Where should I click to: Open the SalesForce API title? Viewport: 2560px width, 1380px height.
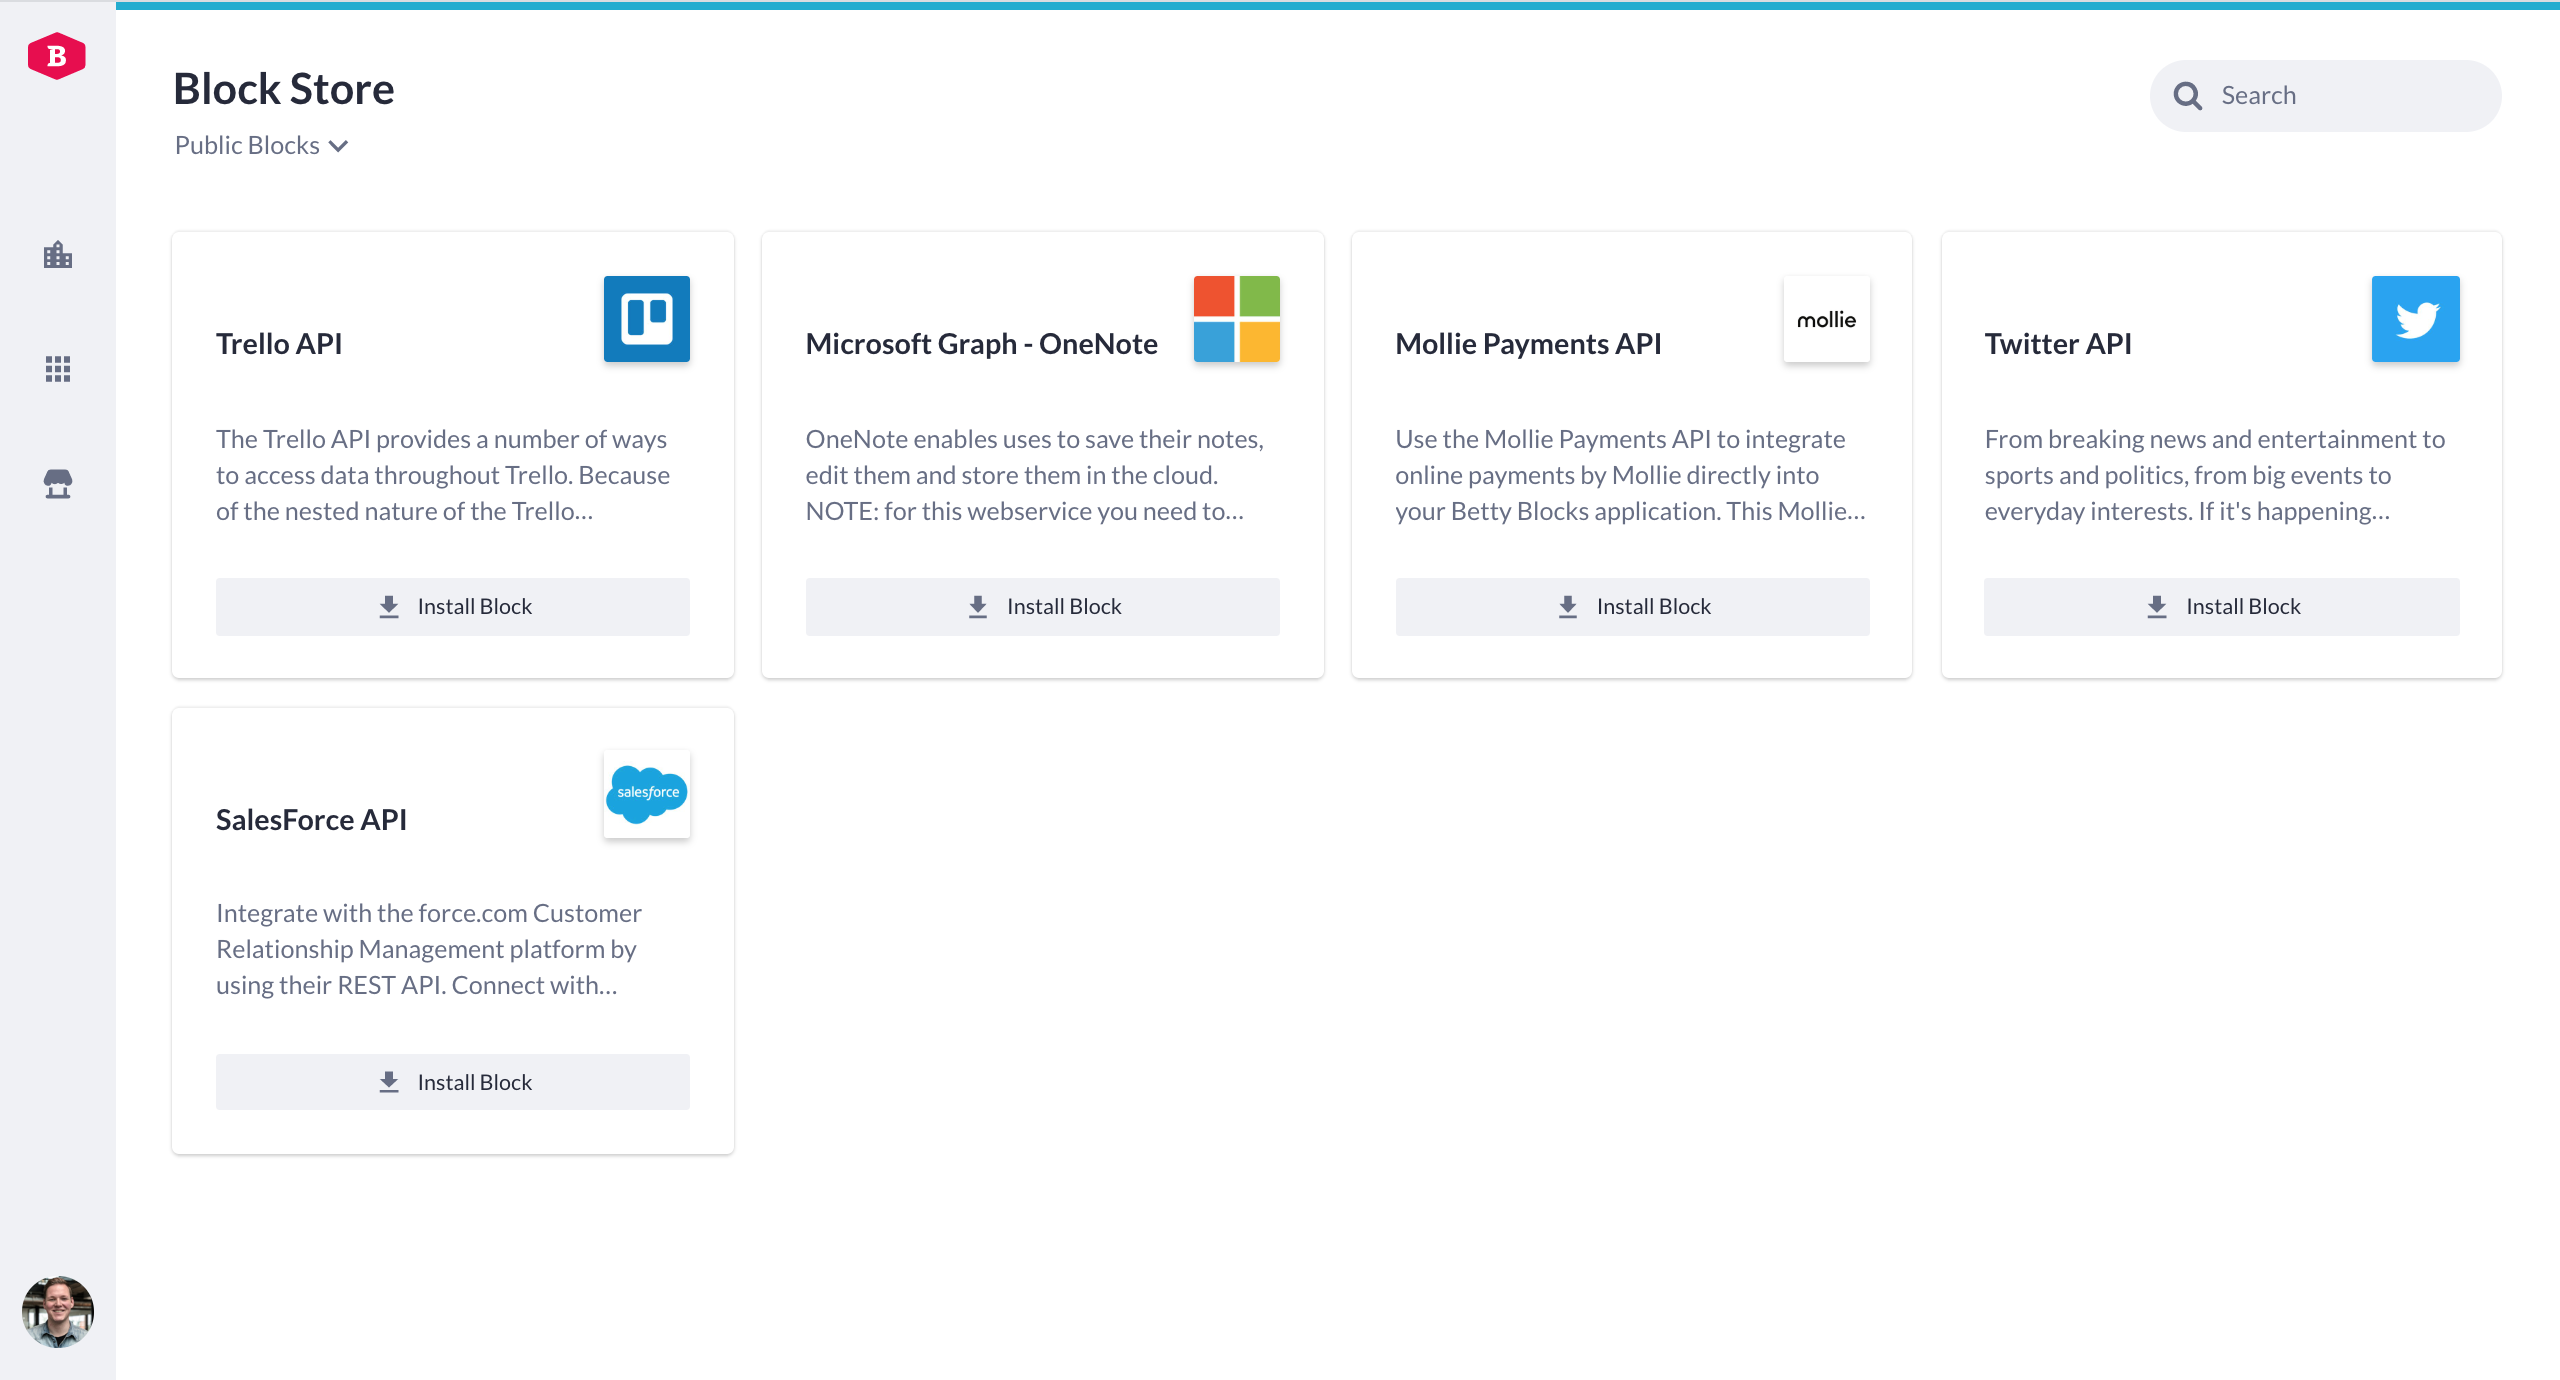point(311,820)
